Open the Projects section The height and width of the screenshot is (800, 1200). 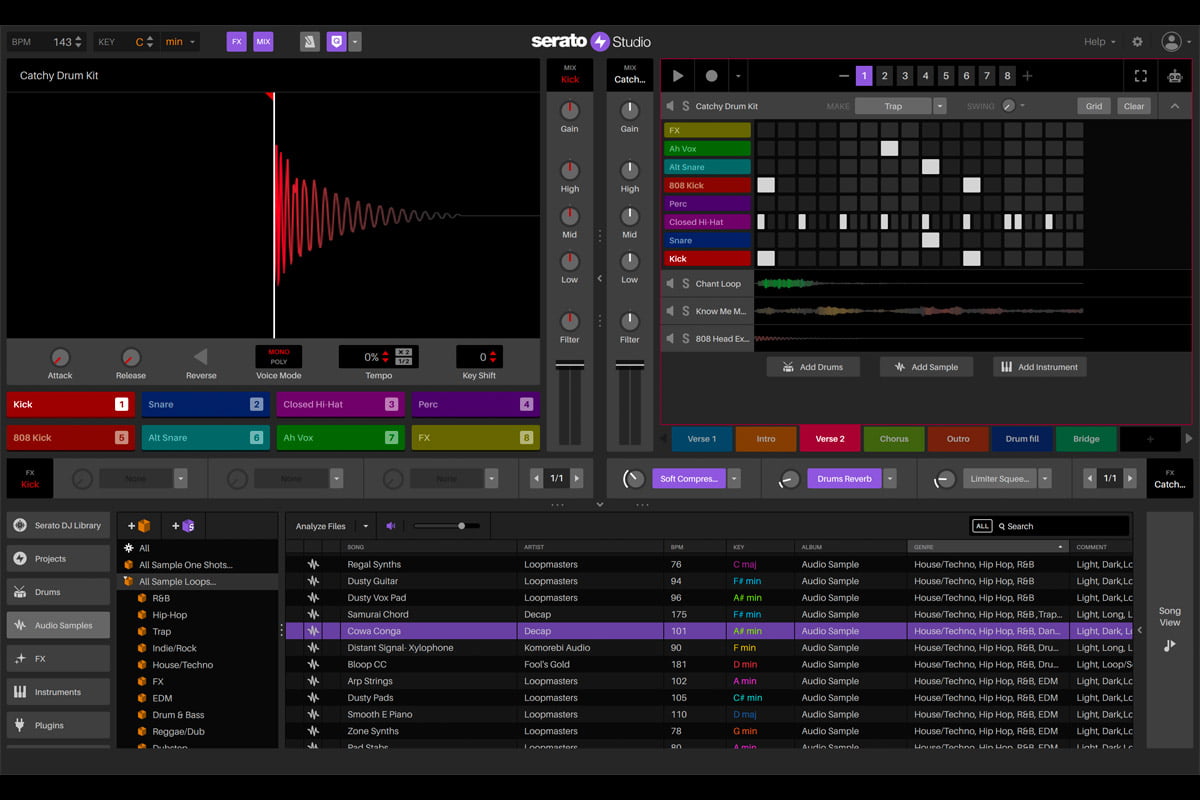[58, 559]
